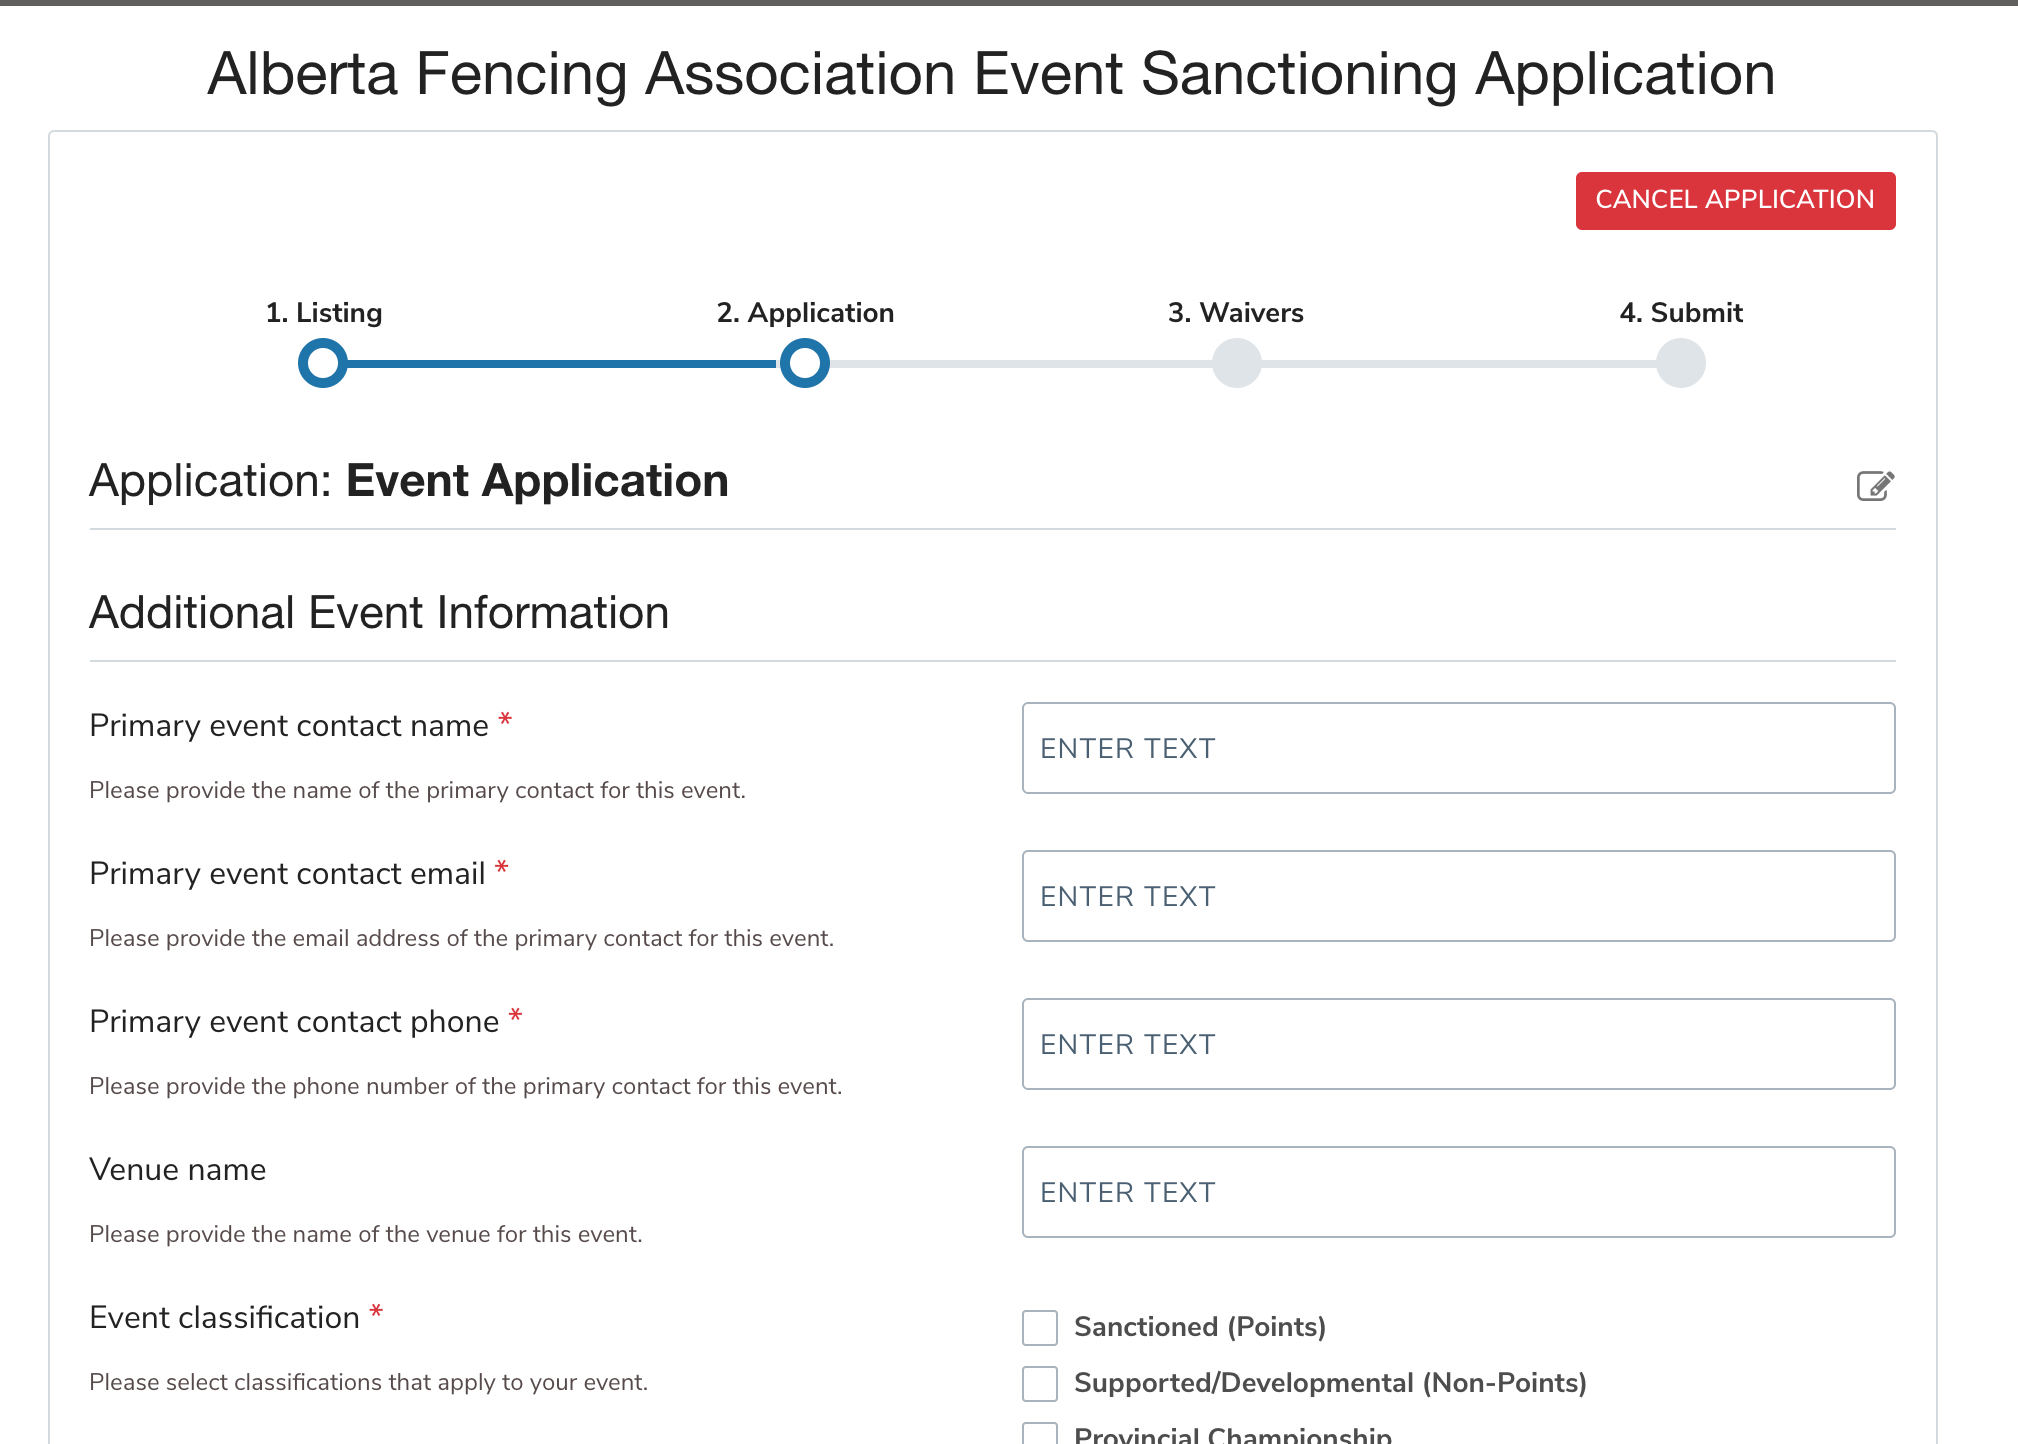The height and width of the screenshot is (1444, 2018).
Task: Enable Supported/Developmental (Non-Points) checkbox
Action: 1040,1384
